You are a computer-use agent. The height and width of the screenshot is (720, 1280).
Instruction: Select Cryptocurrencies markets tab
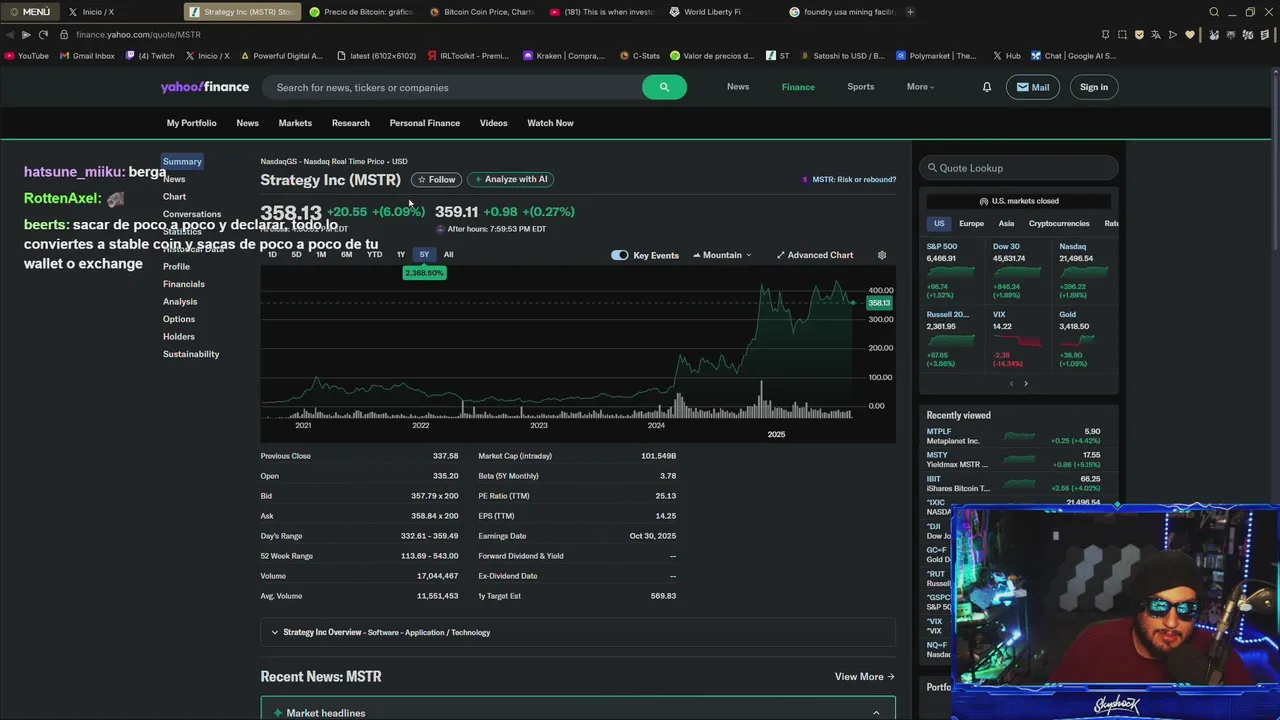(x=1059, y=224)
